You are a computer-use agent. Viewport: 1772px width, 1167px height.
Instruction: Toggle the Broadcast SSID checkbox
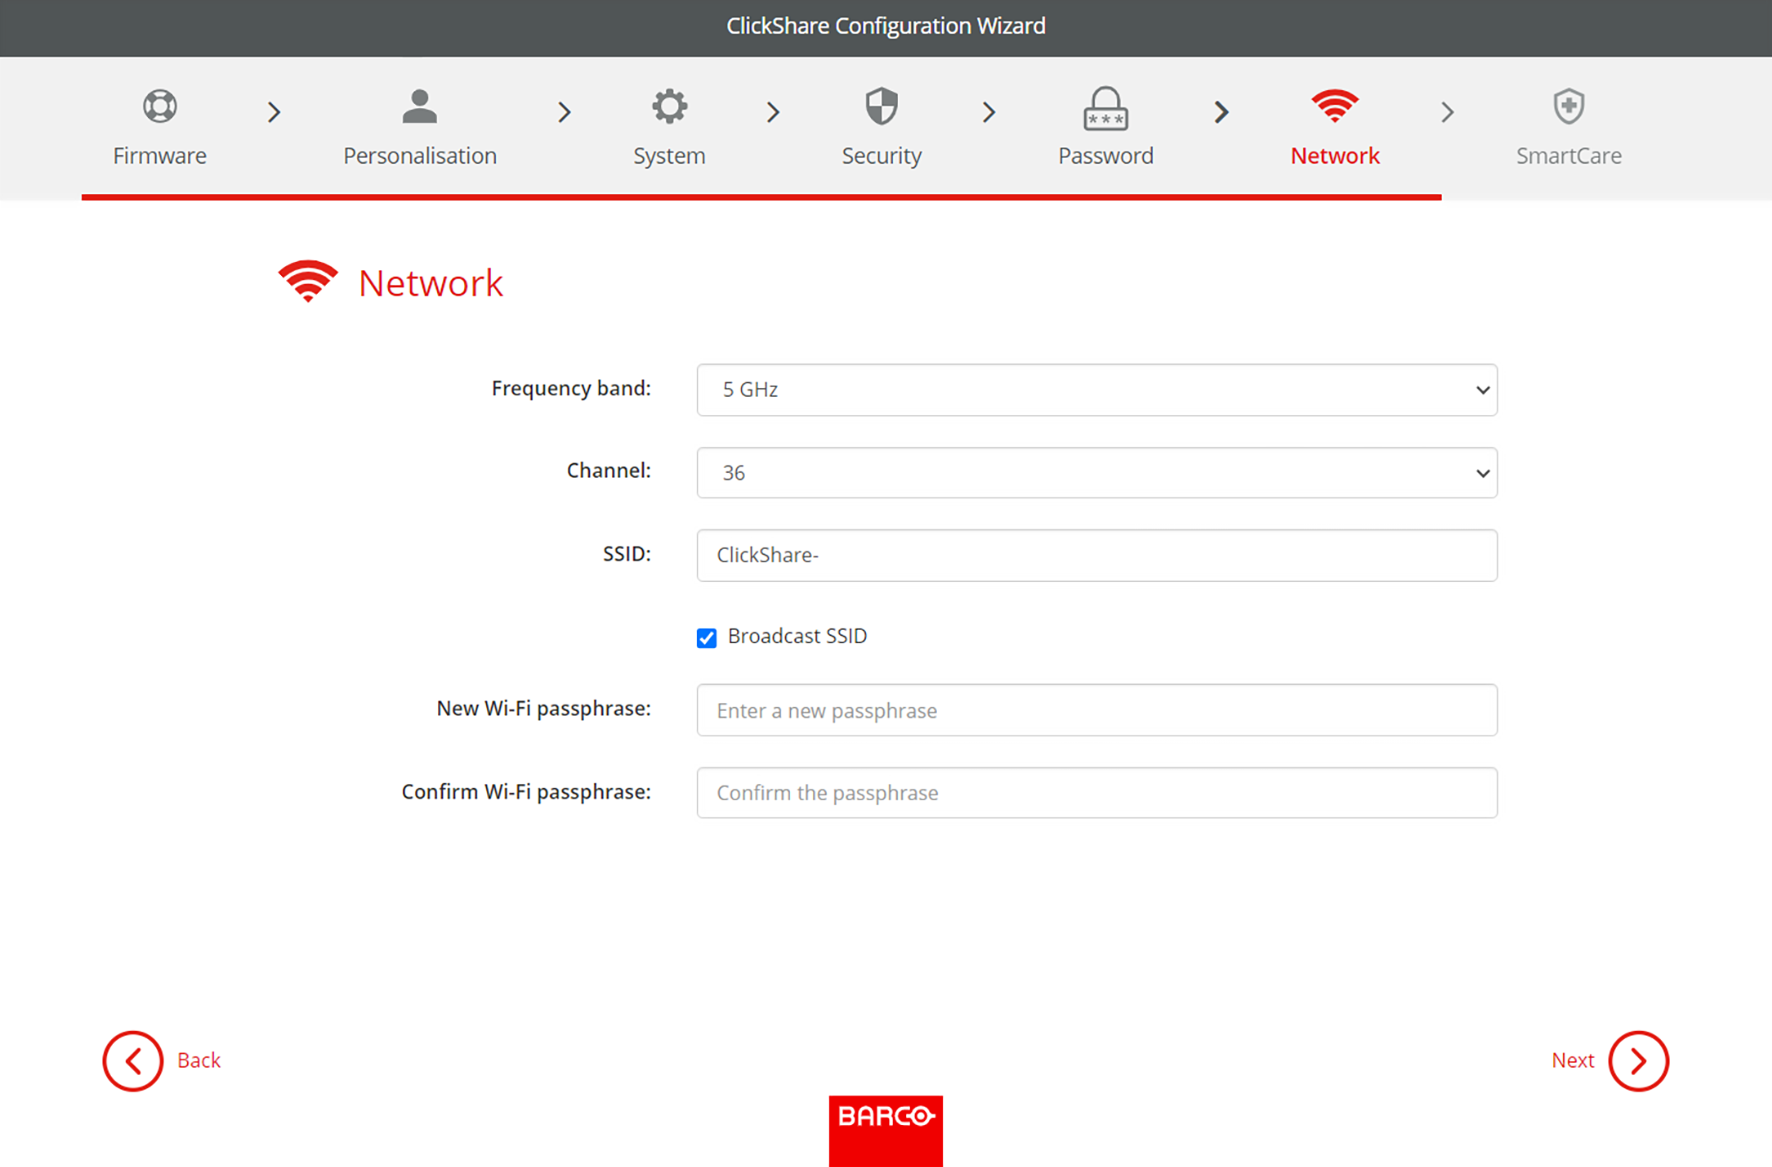pos(707,638)
